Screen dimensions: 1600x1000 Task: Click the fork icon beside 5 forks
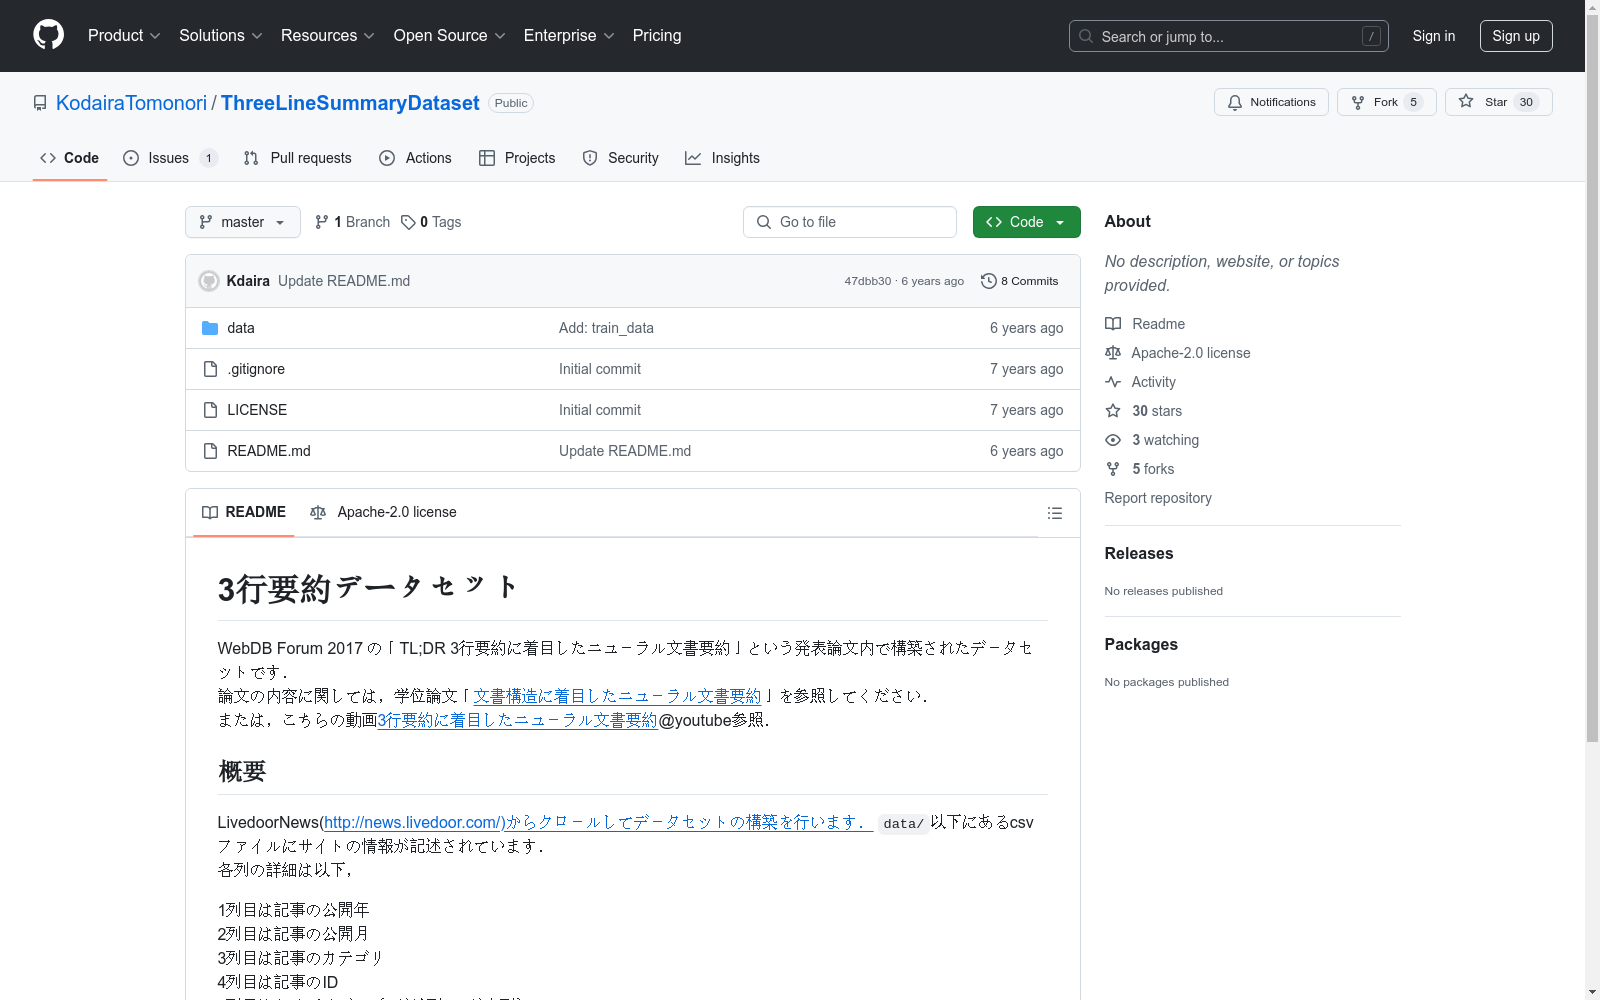(x=1113, y=469)
